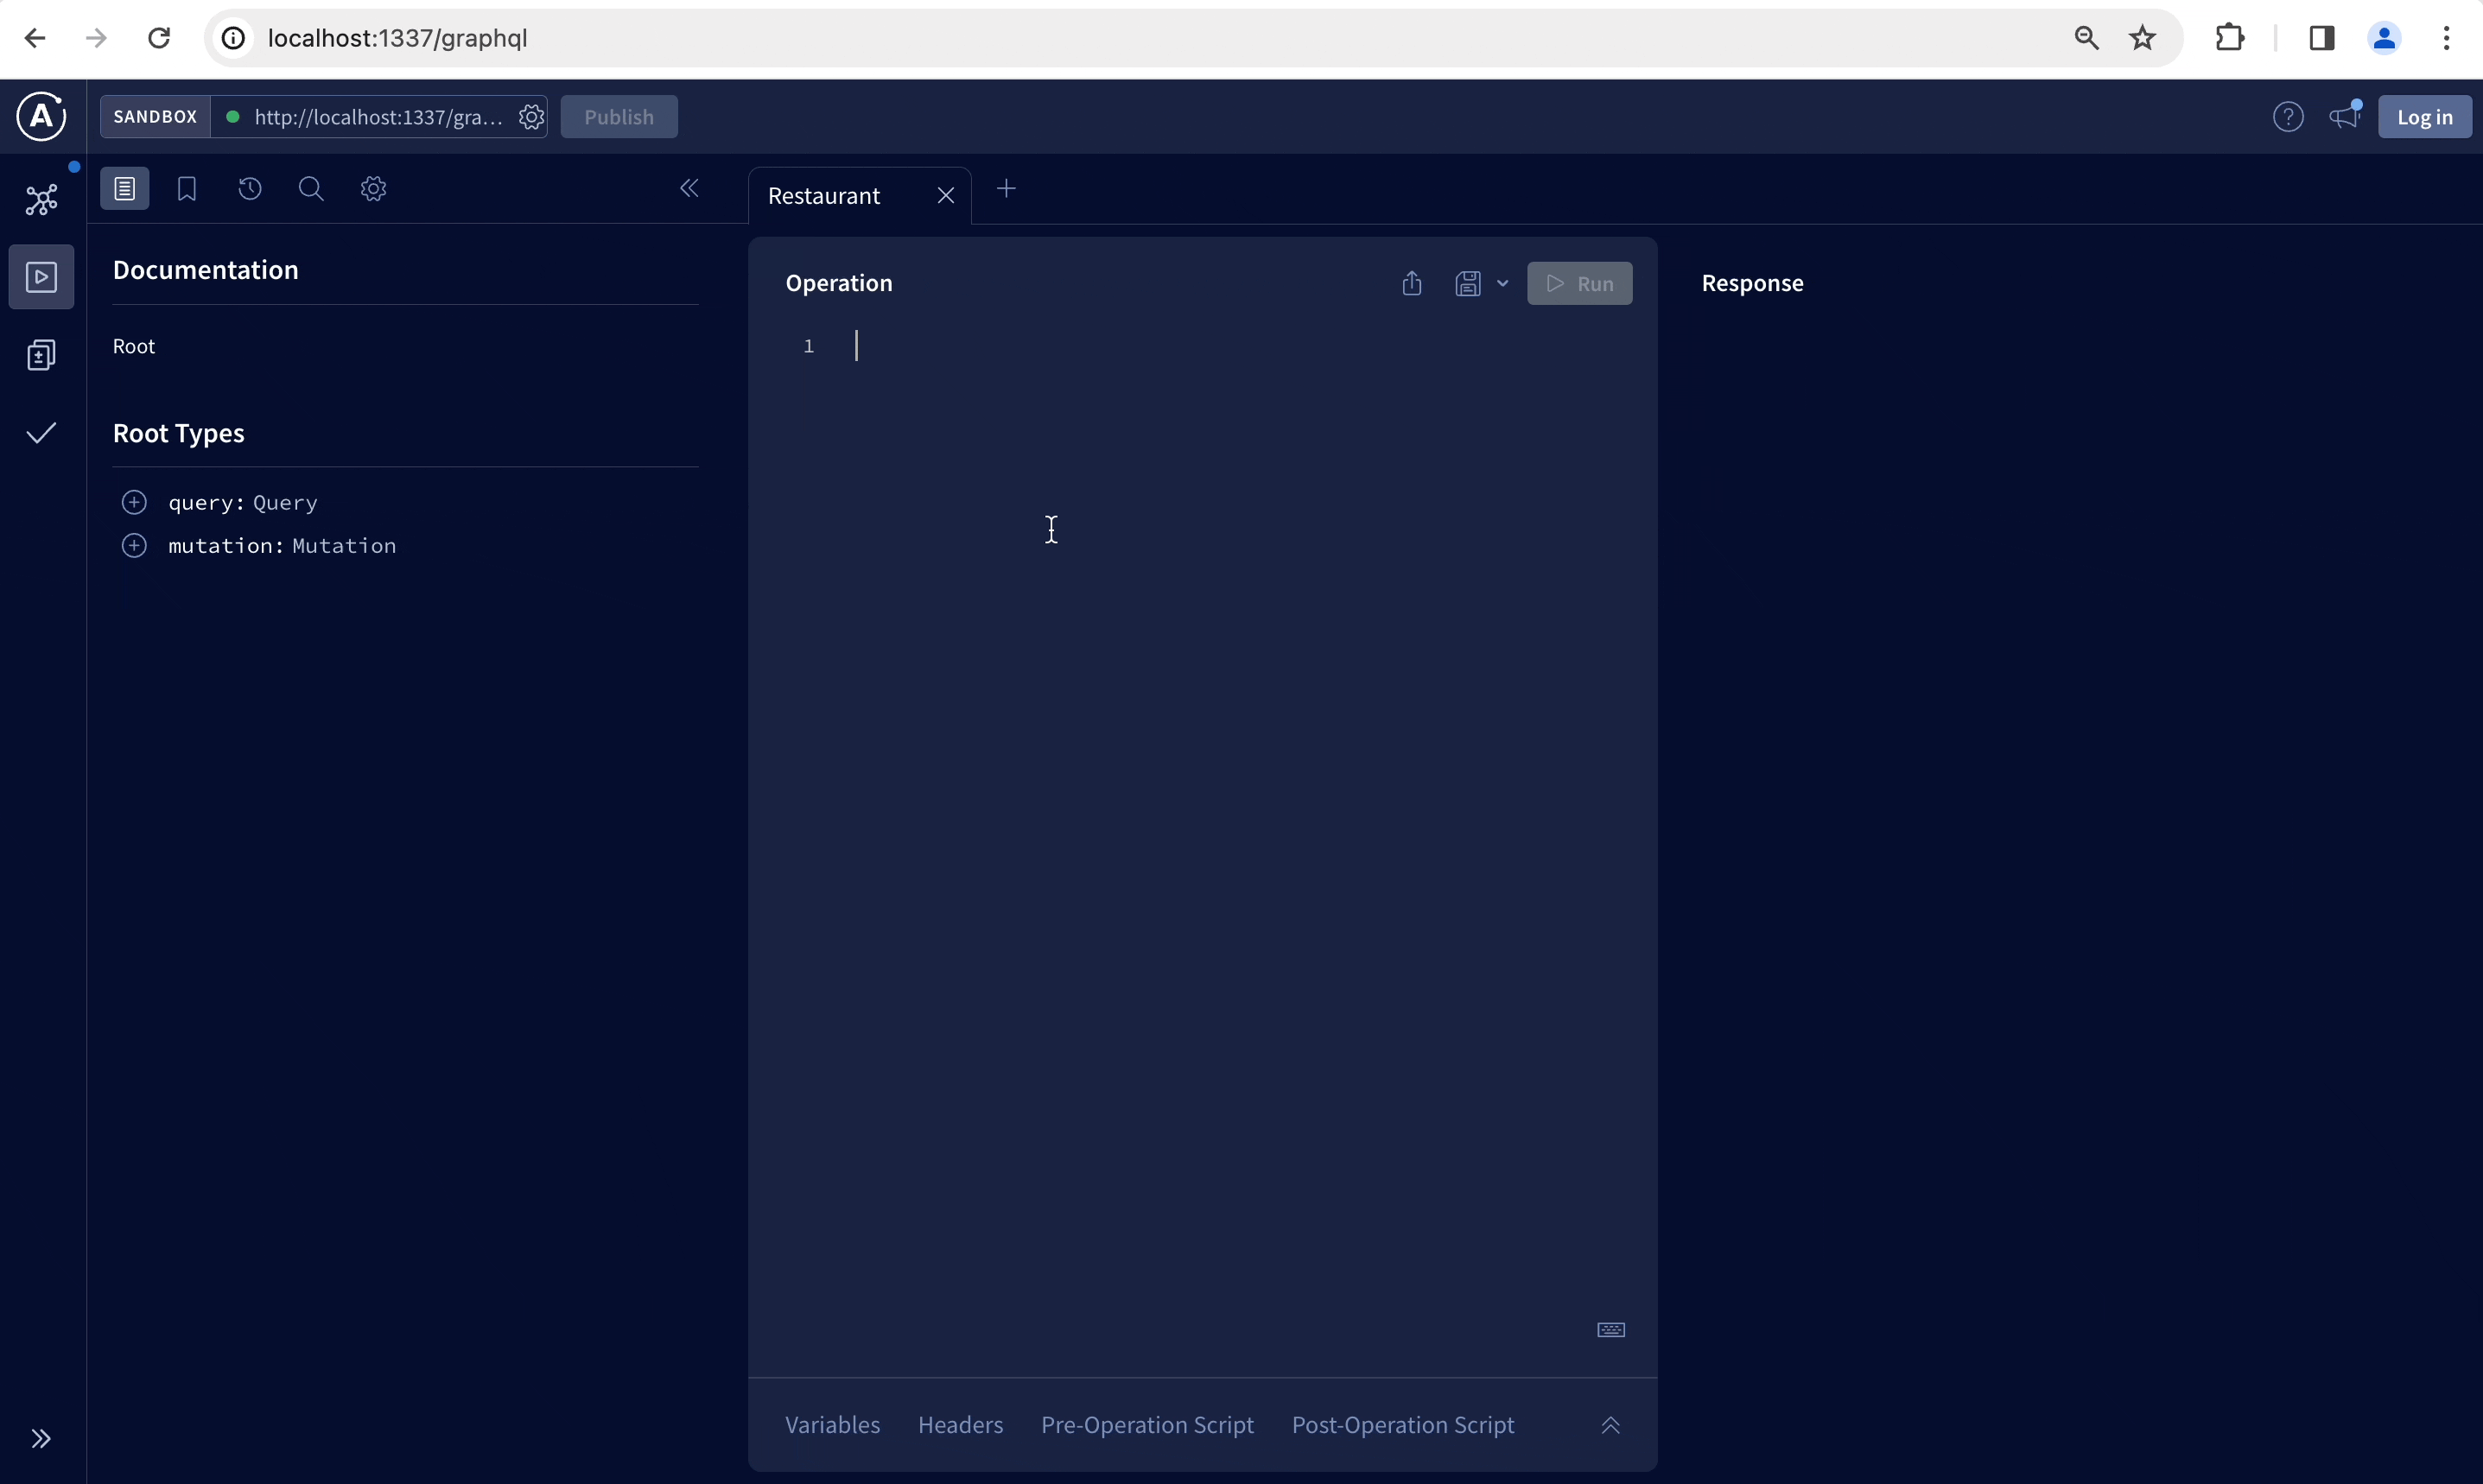The height and width of the screenshot is (1484, 2483).
Task: Click the Publish button
Action: pos(617,116)
